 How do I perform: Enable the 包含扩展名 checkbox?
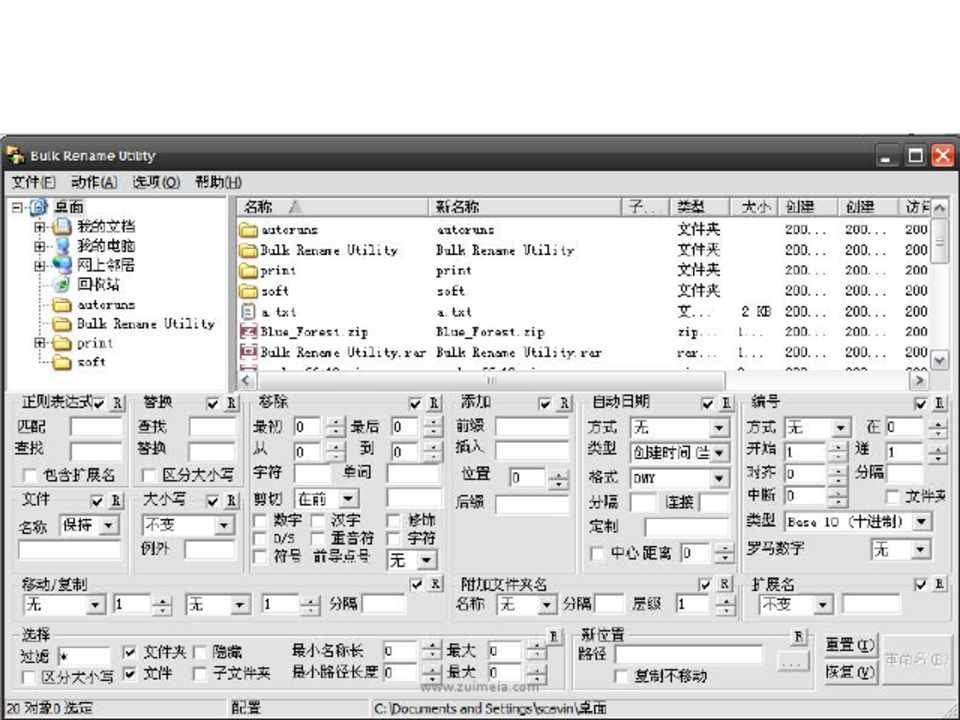pyautogui.click(x=30, y=476)
